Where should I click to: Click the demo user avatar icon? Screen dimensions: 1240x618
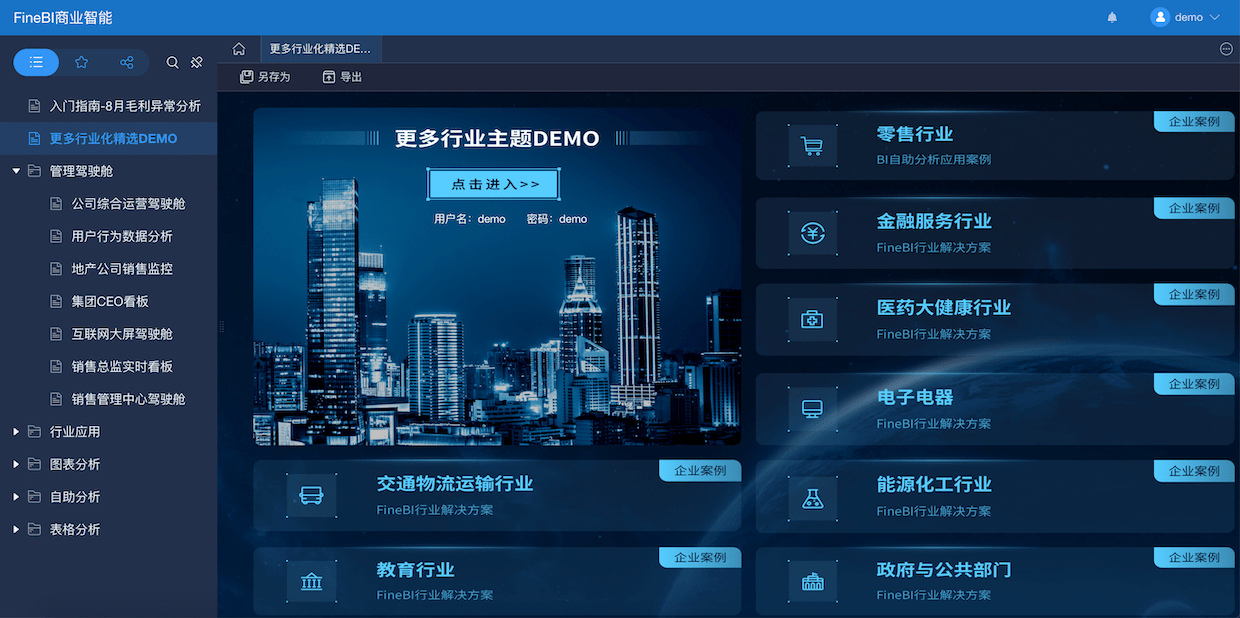click(1160, 17)
